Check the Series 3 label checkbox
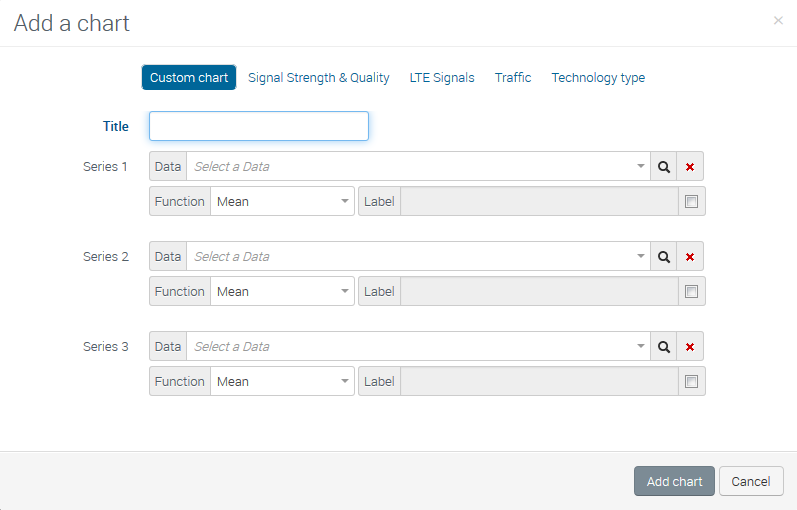The width and height of the screenshot is (797, 510). (691, 381)
